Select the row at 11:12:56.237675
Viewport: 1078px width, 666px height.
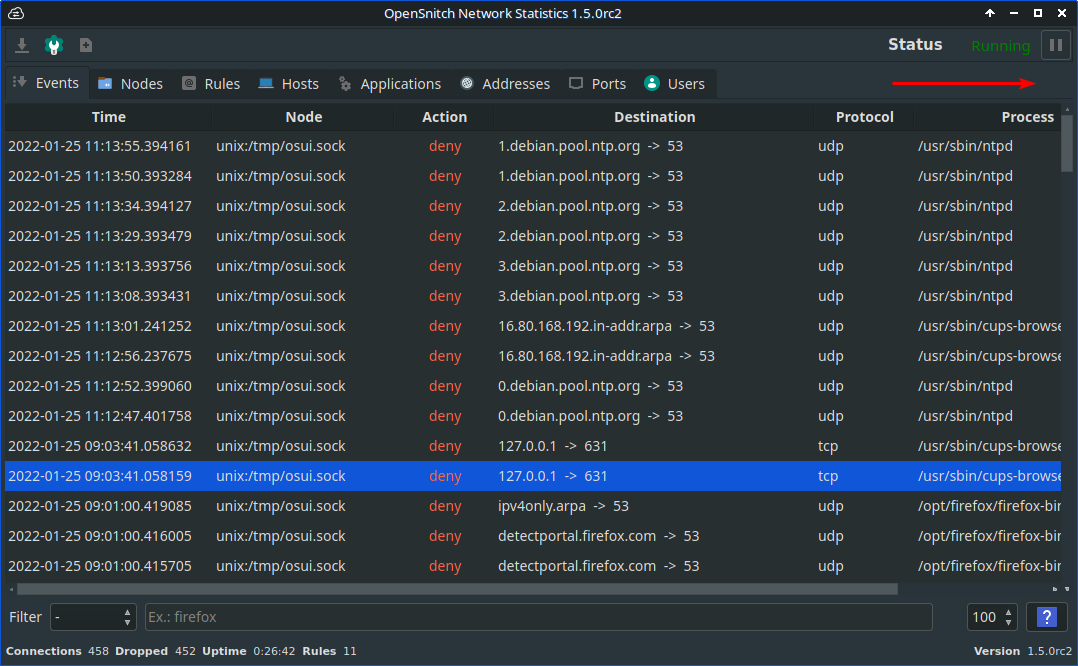click(533, 356)
